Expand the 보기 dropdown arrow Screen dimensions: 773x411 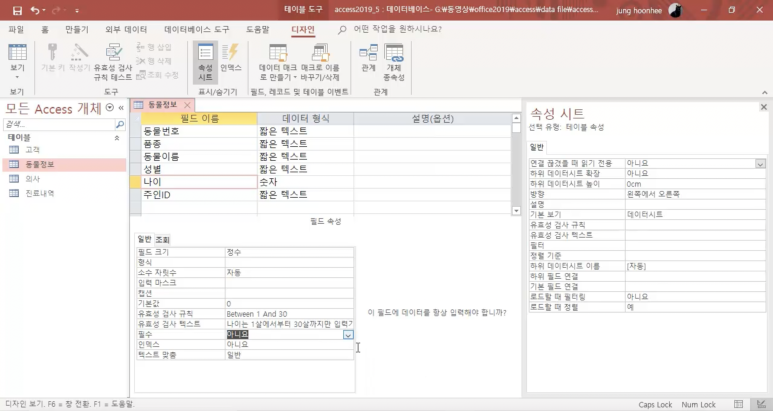17,77
